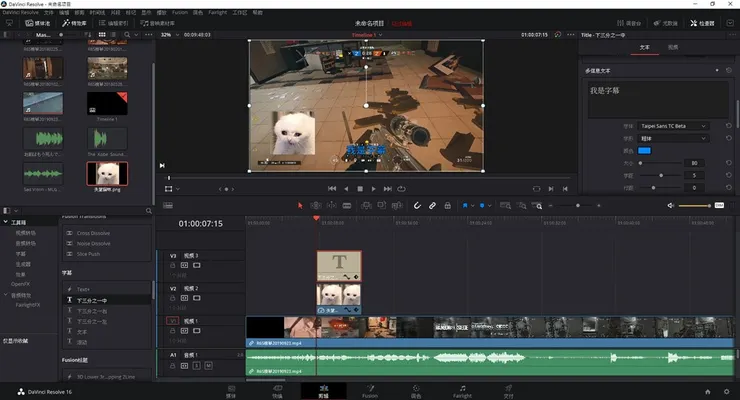Image resolution: width=740 pixels, height=400 pixels.
Task: Open the Taipei Sans TC Beta font dropdown
Action: pos(673,126)
